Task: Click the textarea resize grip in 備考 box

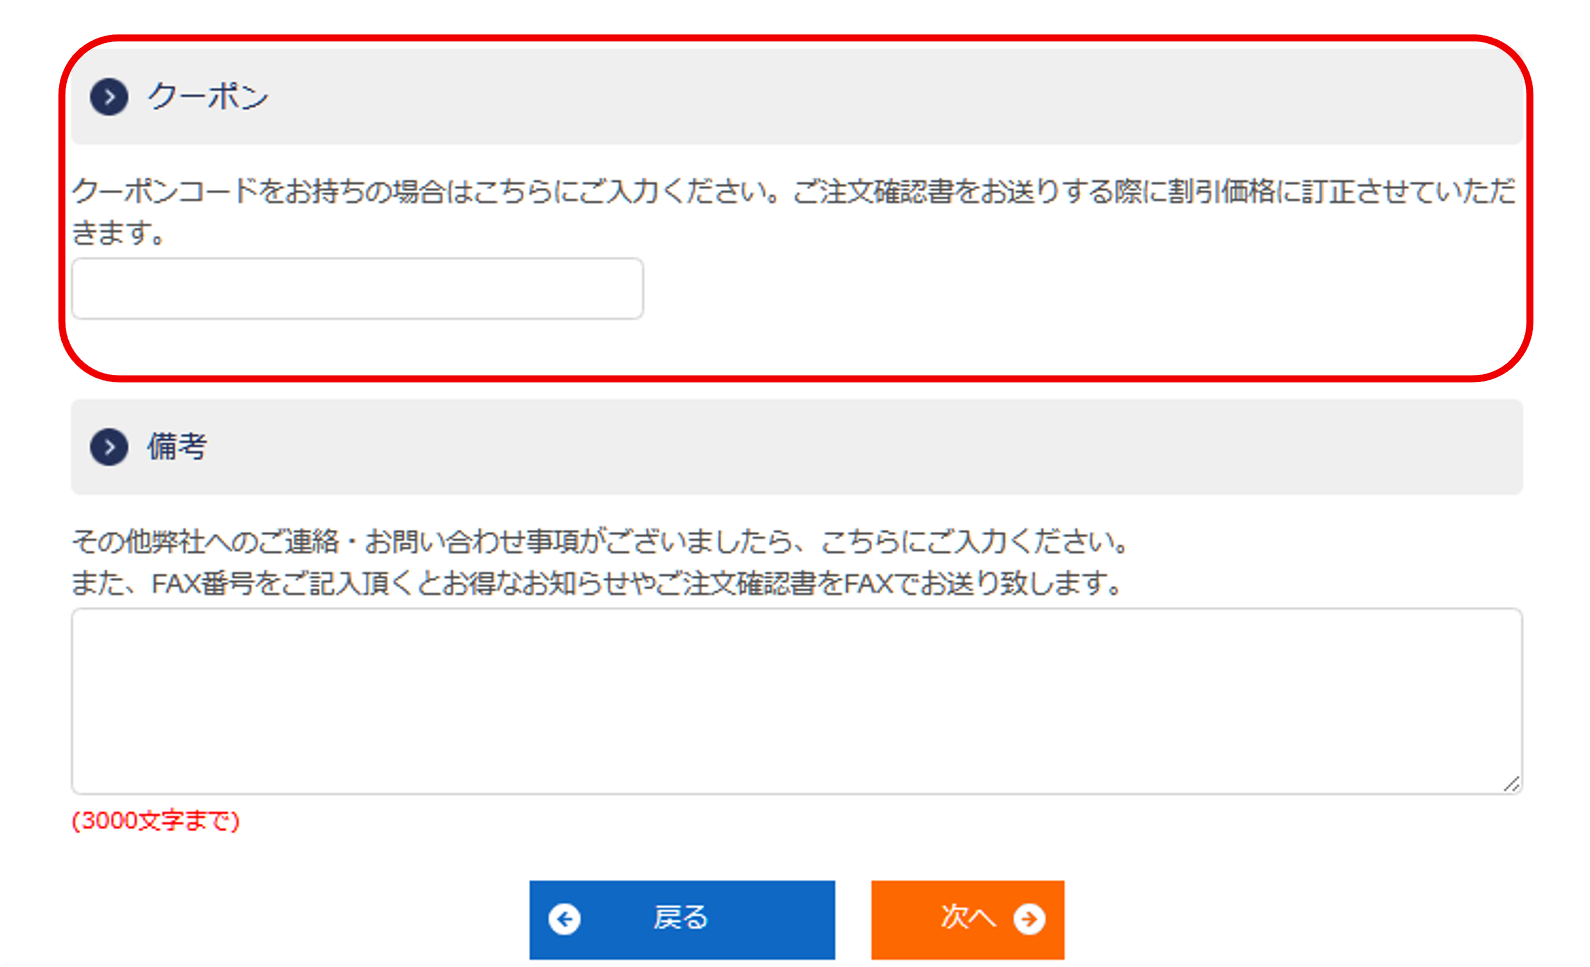Action: coord(1511,784)
